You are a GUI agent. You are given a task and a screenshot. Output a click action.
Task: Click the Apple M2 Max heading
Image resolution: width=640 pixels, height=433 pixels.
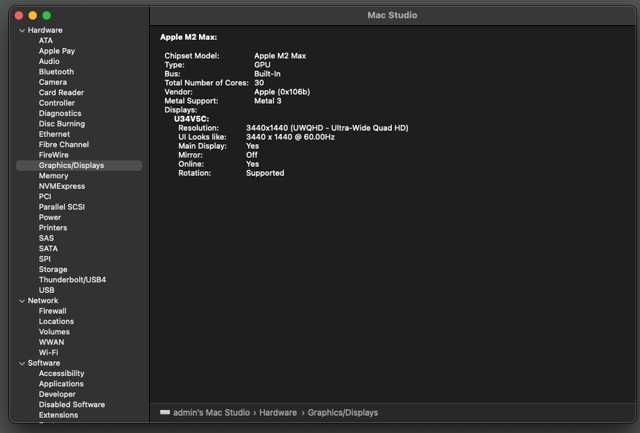pyautogui.click(x=189, y=37)
